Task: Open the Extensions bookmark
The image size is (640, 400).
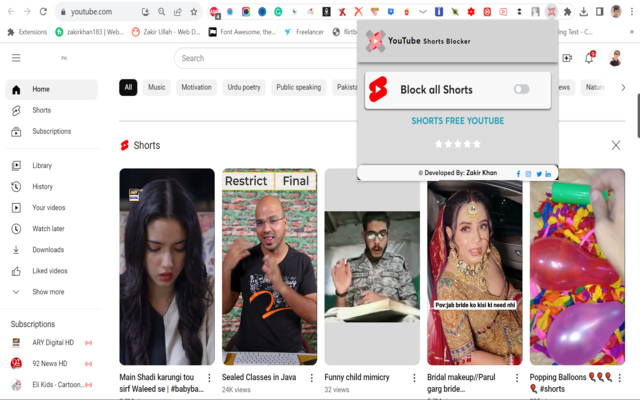Action: pyautogui.click(x=27, y=32)
